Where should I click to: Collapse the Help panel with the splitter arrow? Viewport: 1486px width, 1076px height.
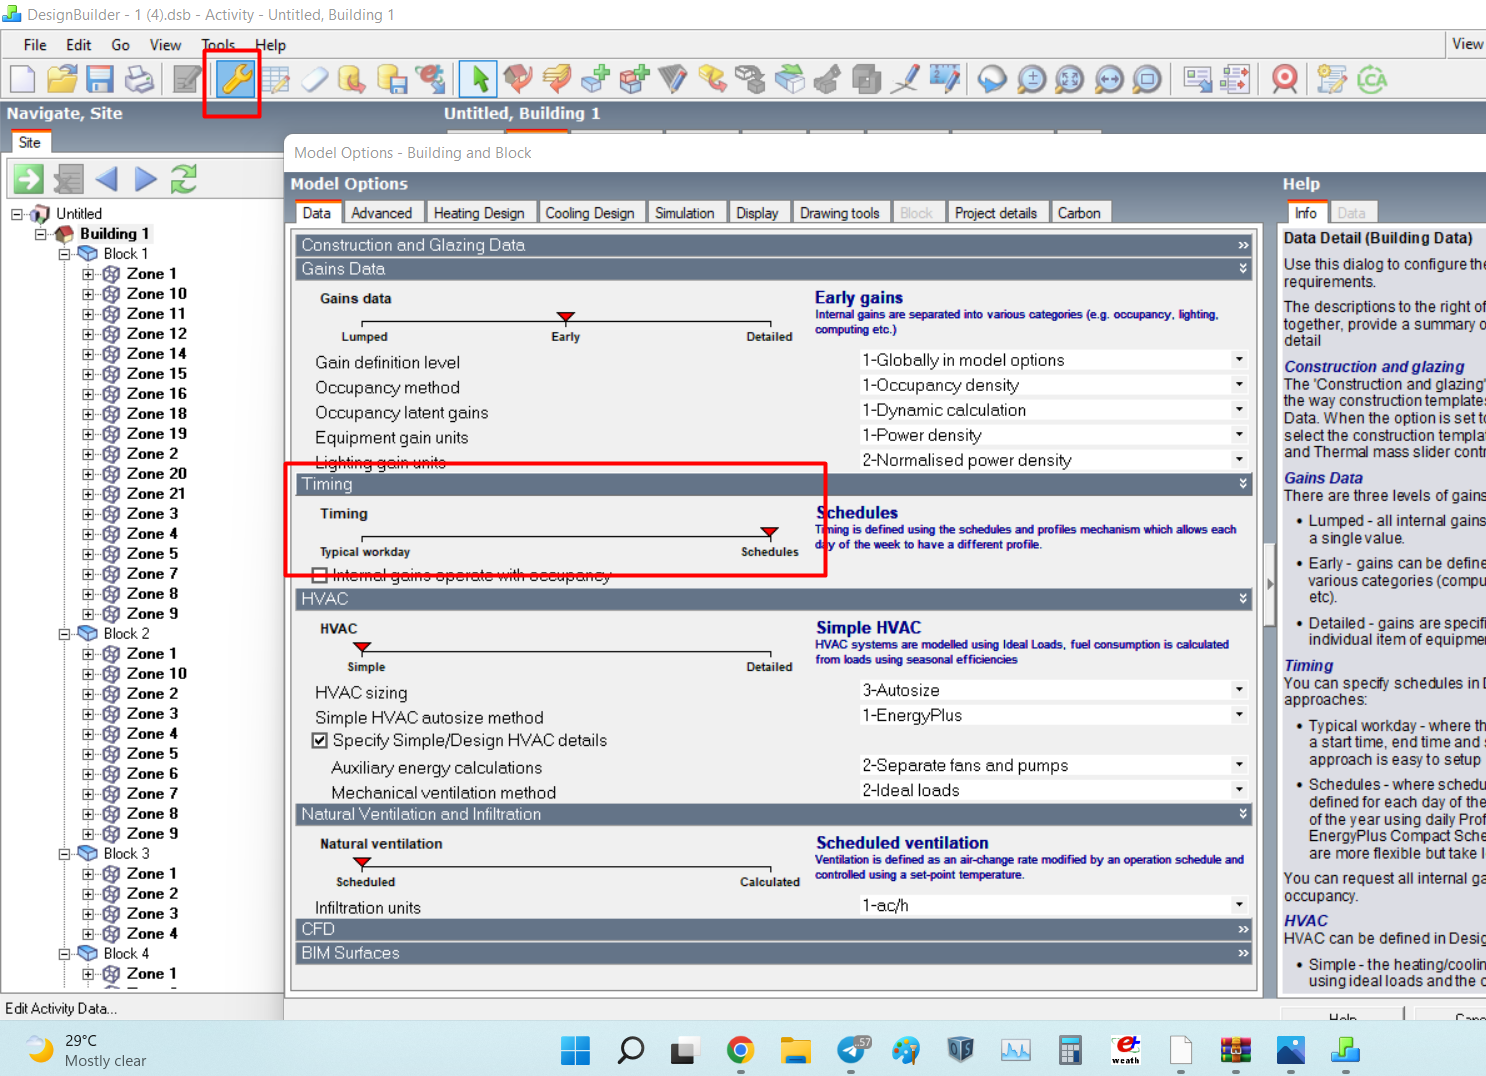pos(1270,584)
